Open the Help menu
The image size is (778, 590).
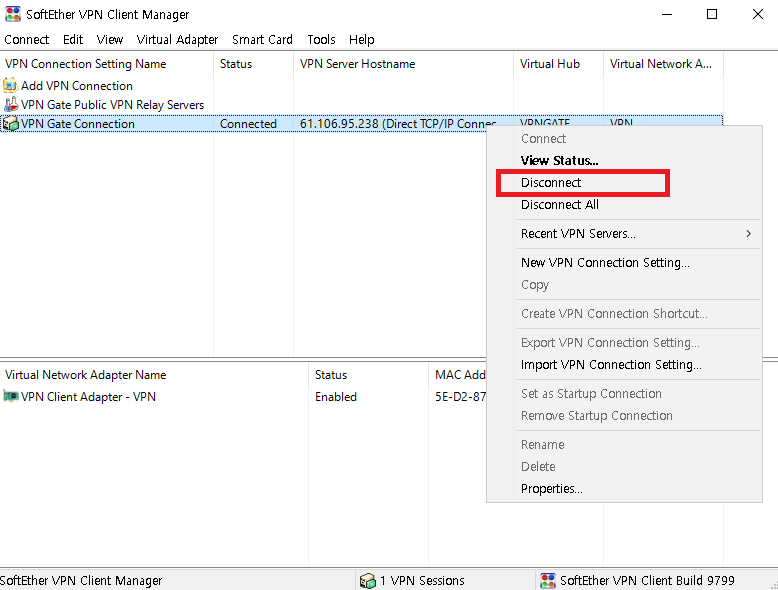(361, 40)
